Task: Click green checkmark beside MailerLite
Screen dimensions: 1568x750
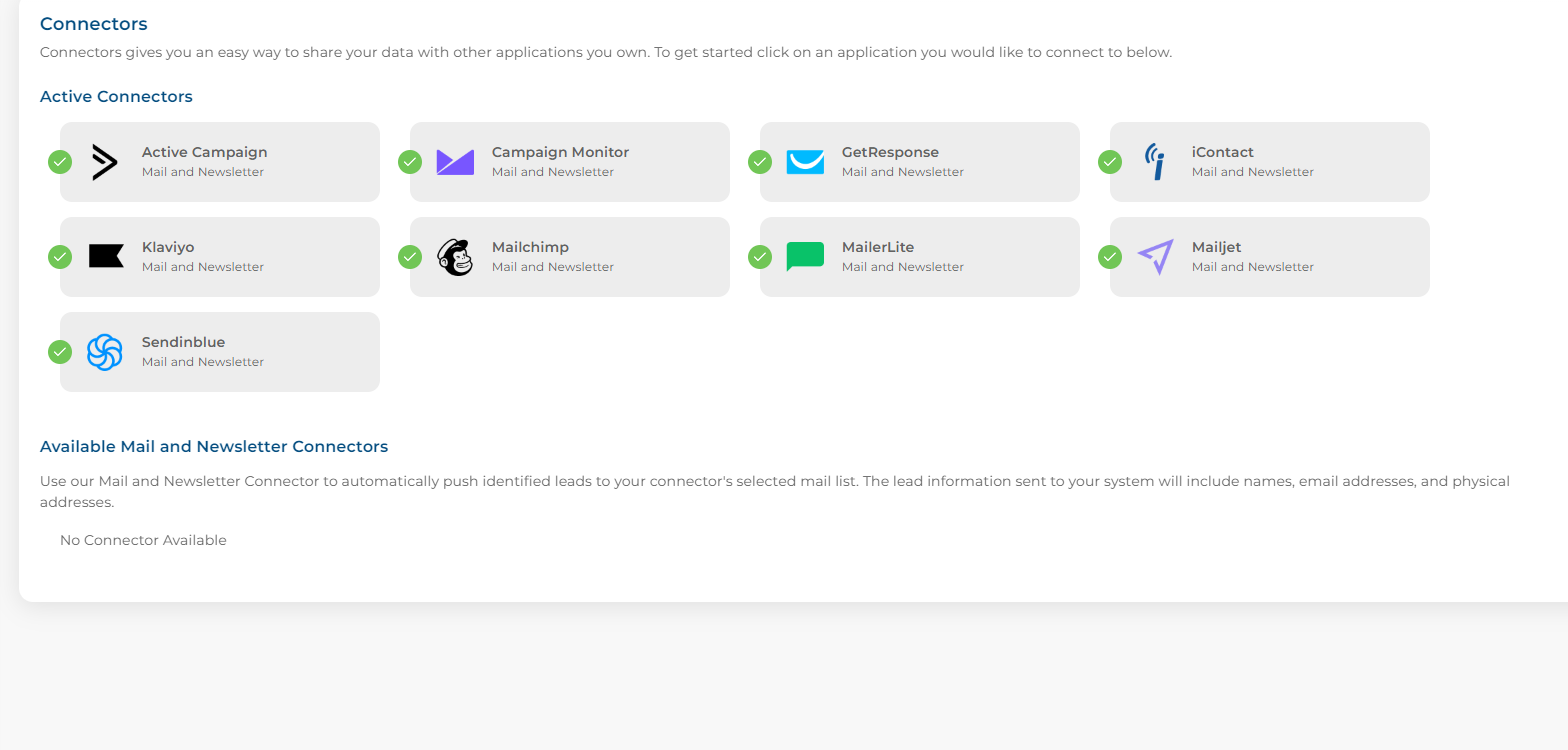Action: (760, 257)
